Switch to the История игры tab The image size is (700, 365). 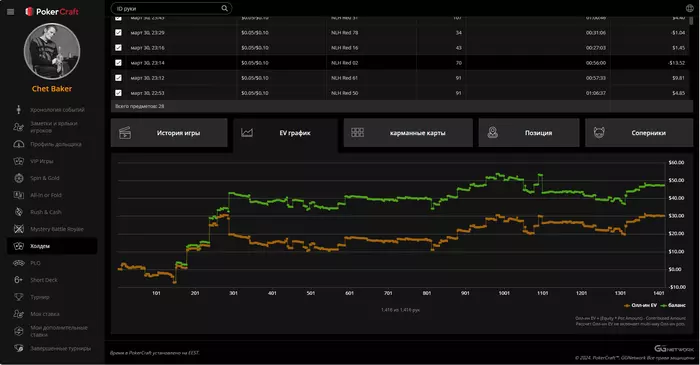169,133
